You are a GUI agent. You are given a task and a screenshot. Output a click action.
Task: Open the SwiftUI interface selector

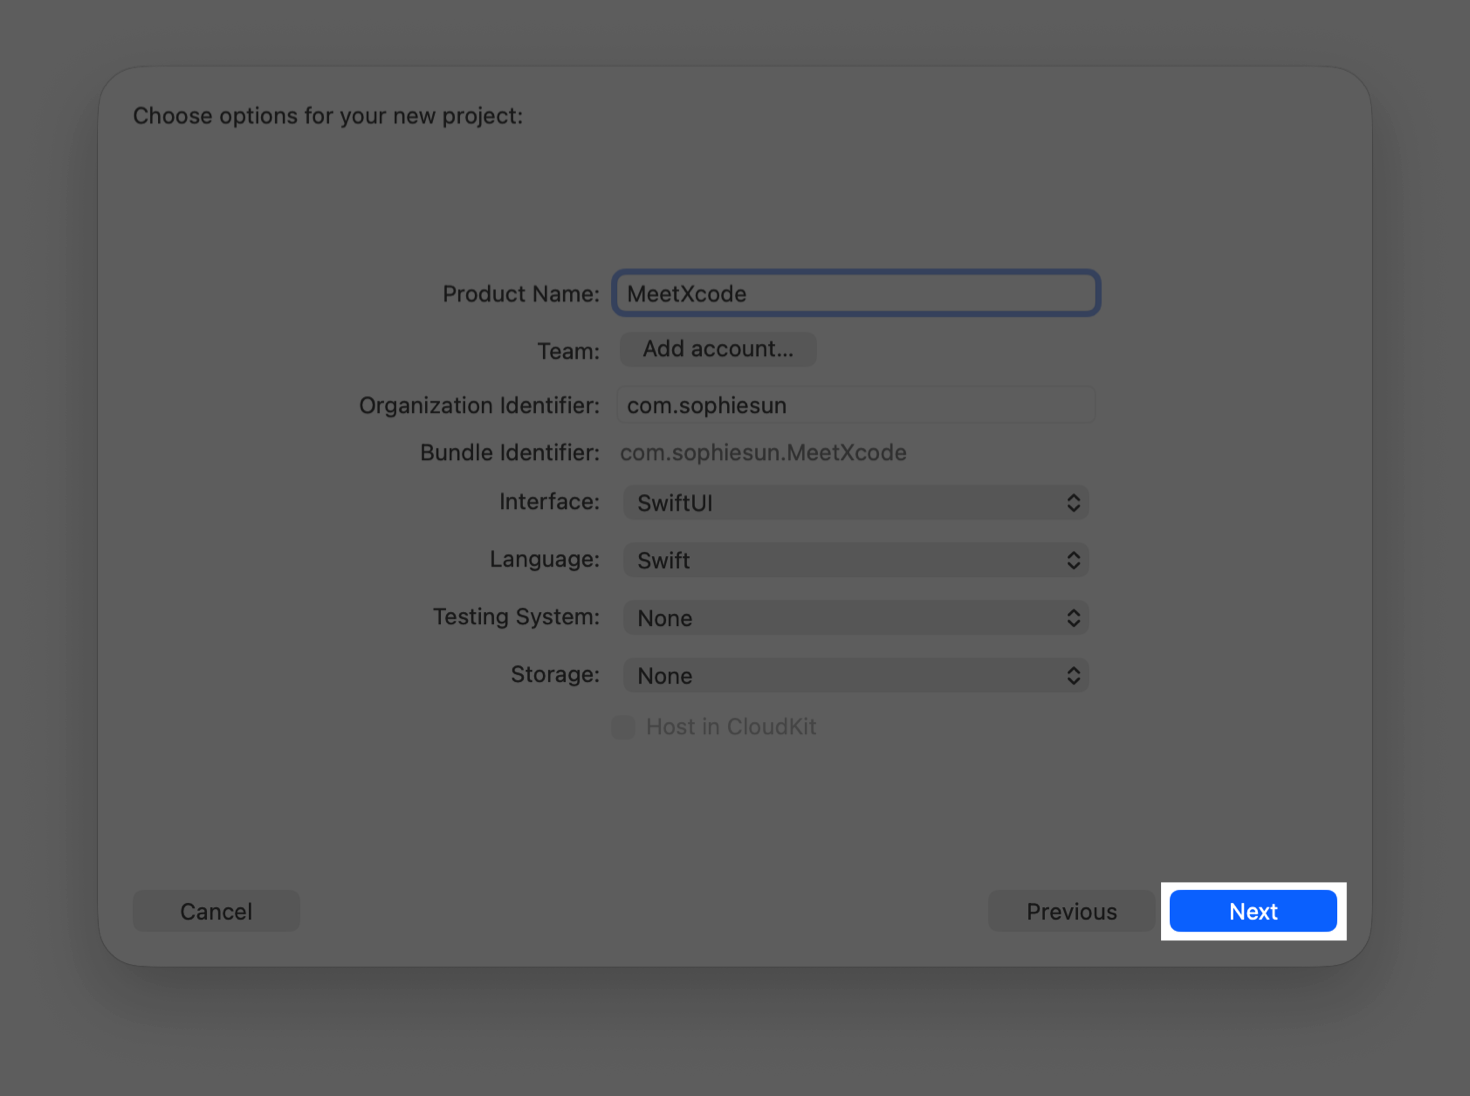point(855,502)
